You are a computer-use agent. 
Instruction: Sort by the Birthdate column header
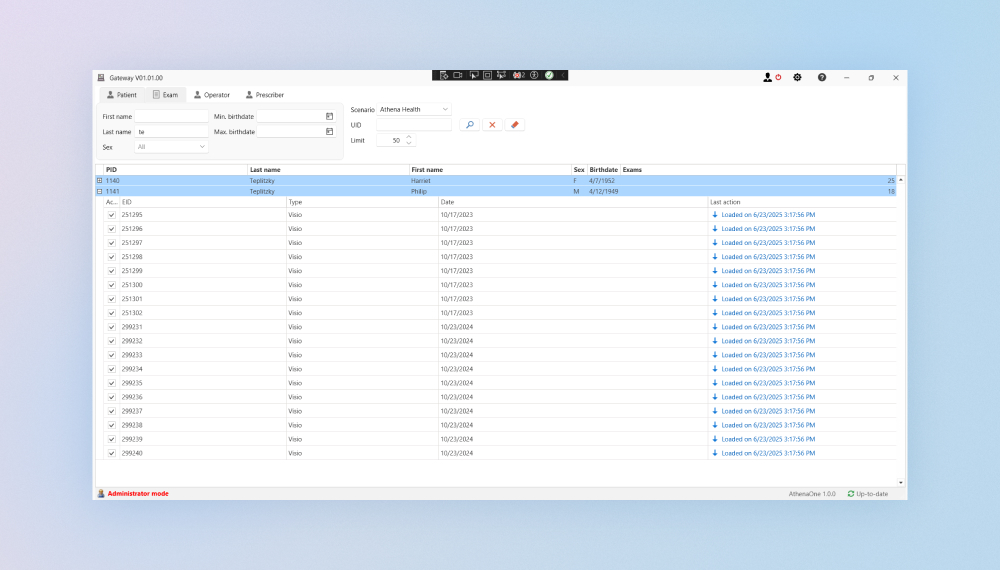click(603, 170)
